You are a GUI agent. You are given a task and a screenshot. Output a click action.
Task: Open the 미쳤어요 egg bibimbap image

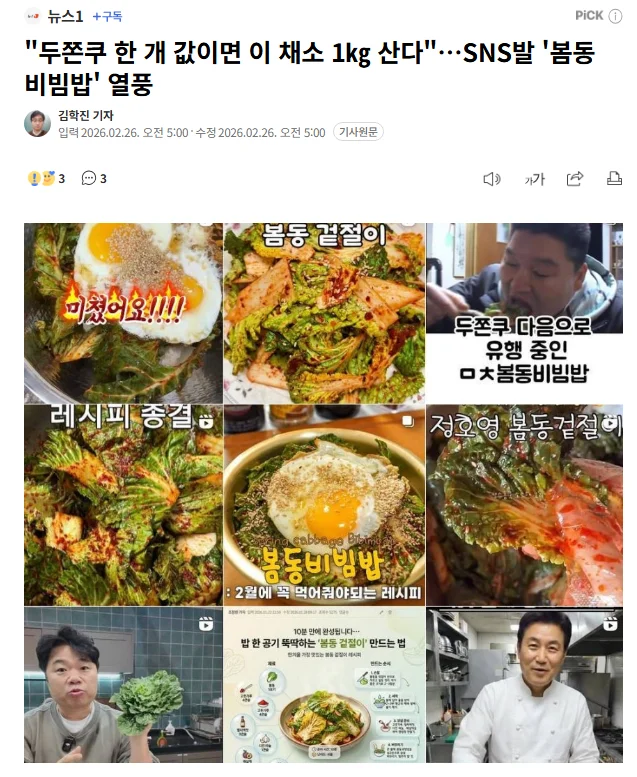(x=123, y=313)
